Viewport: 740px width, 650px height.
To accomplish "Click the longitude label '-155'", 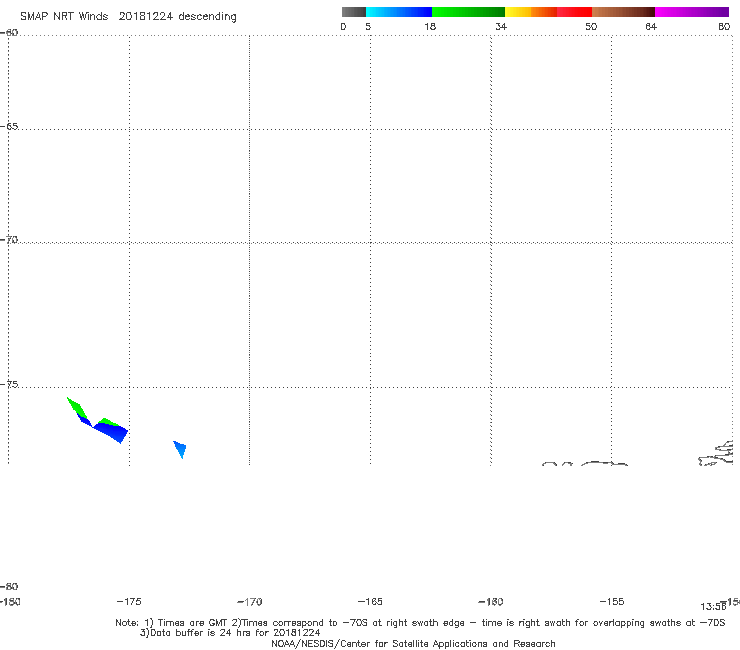I will coord(612,601).
